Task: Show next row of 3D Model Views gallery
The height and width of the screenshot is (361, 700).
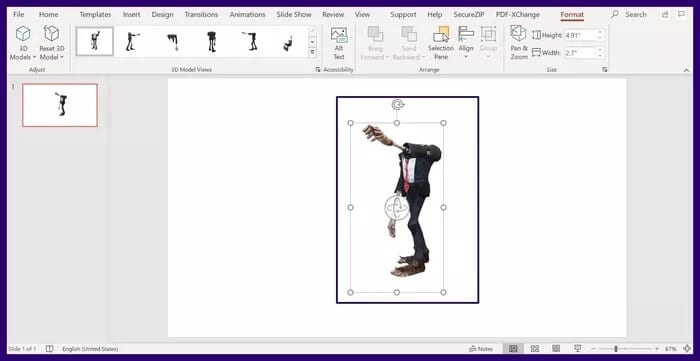Action: click(312, 41)
